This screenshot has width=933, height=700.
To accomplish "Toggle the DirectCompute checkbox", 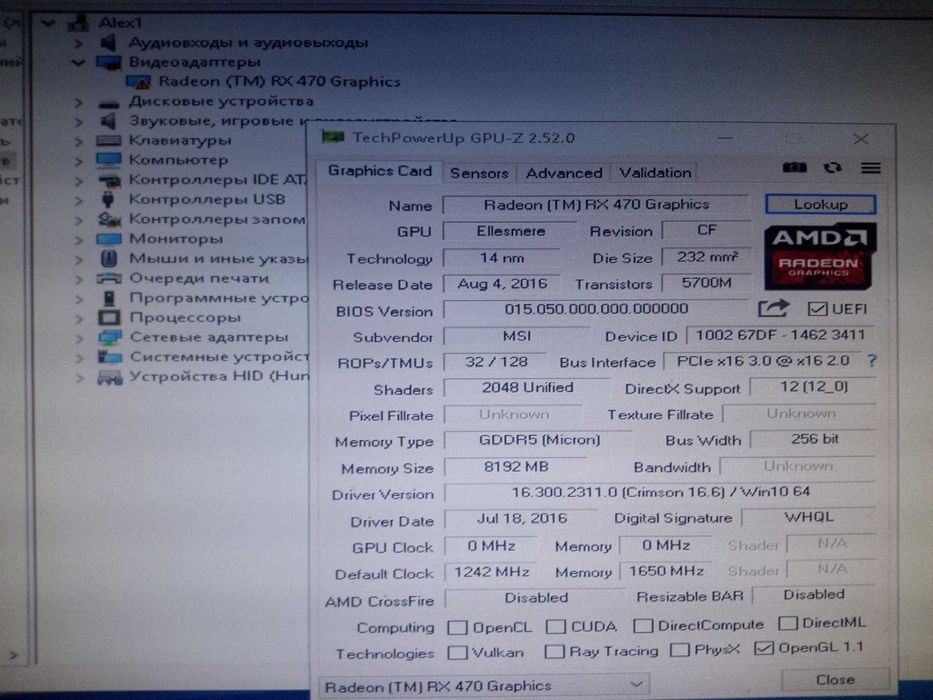I will tap(643, 626).
